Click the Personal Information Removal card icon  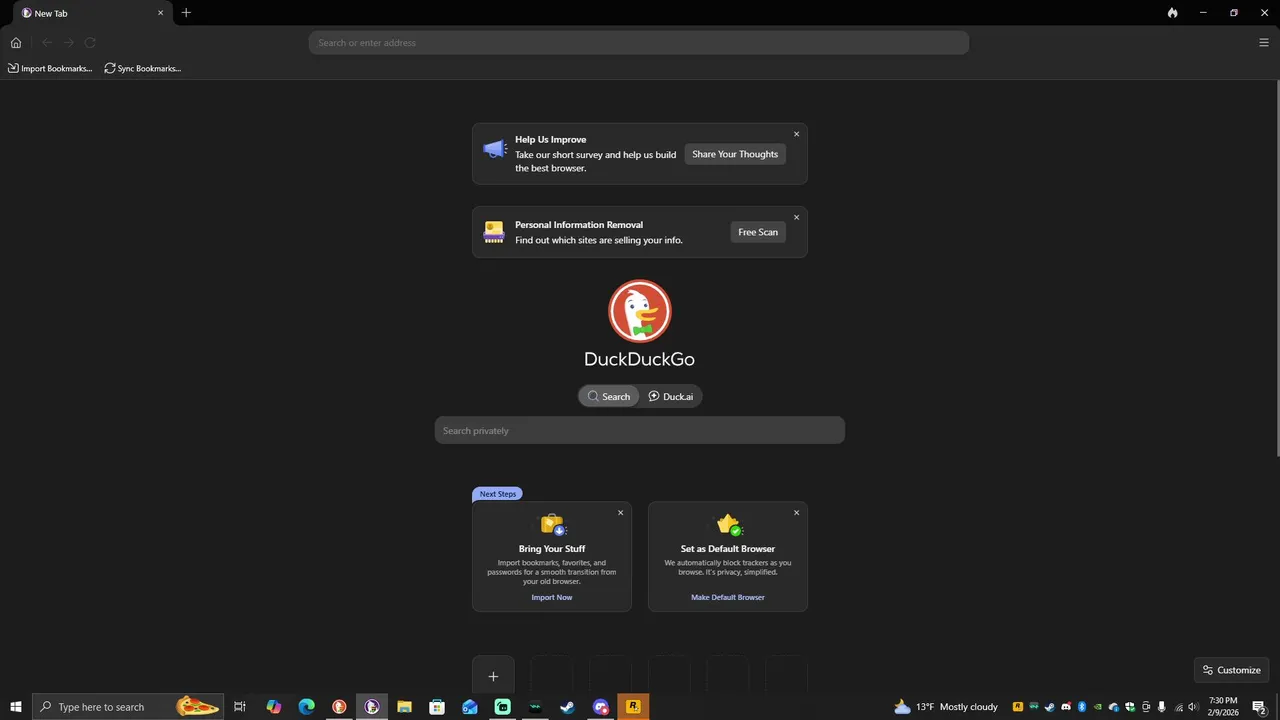(x=494, y=232)
